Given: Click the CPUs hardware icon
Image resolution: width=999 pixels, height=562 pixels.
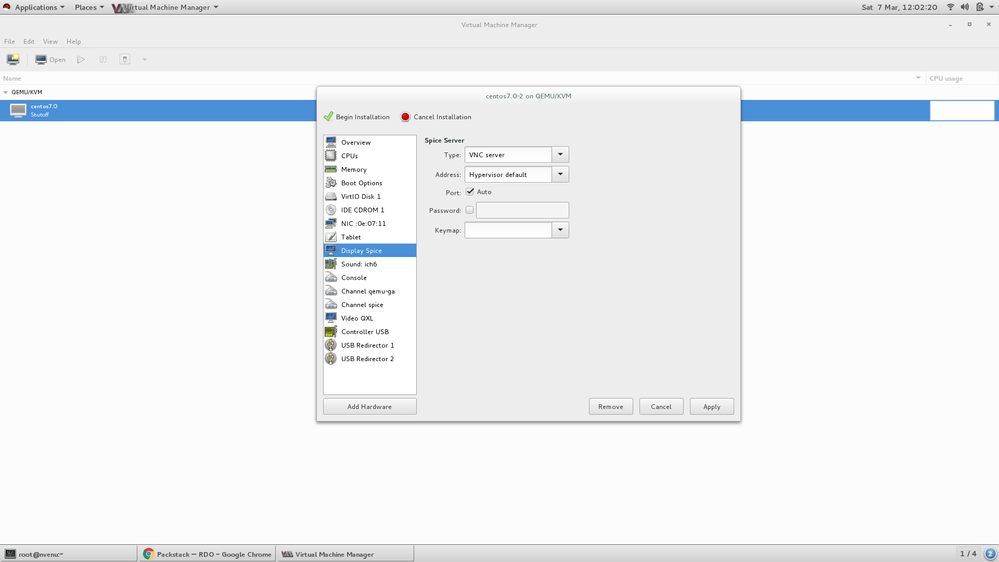Looking at the screenshot, I should [x=331, y=156].
